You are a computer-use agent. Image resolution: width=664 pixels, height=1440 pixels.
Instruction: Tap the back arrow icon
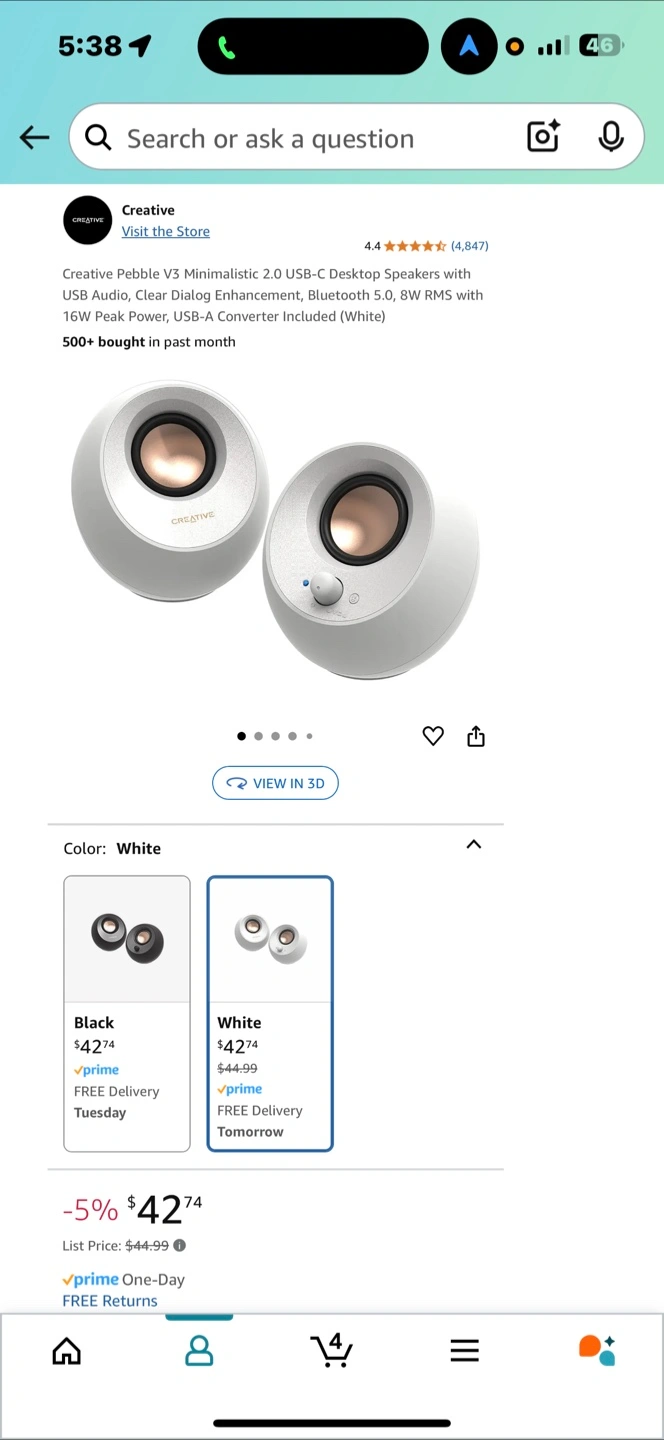(x=34, y=138)
